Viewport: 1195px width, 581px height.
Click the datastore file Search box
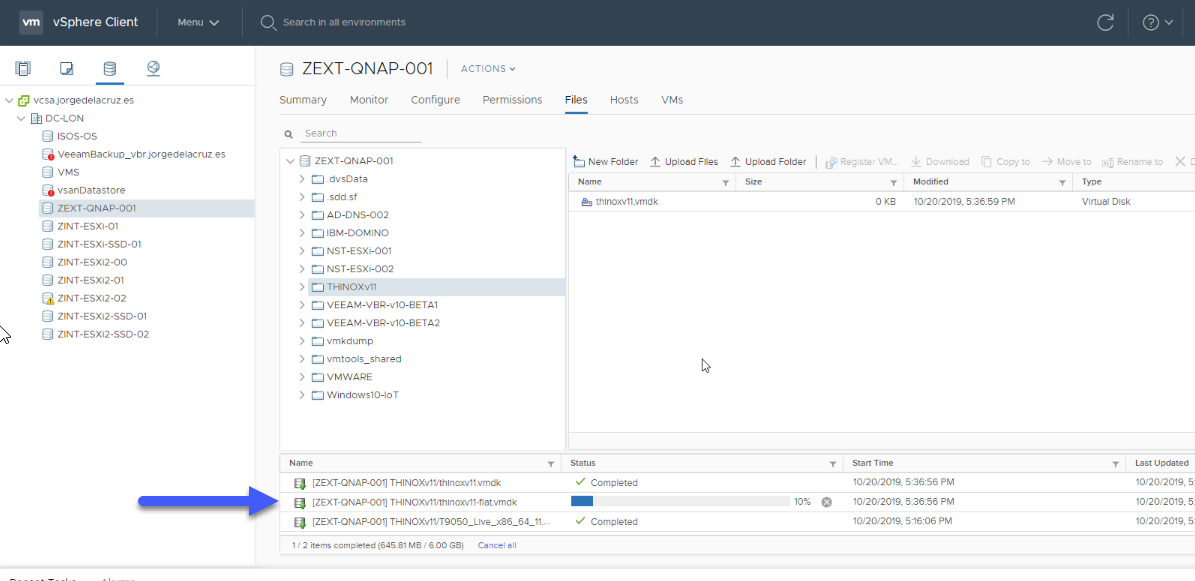pyautogui.click(x=360, y=133)
